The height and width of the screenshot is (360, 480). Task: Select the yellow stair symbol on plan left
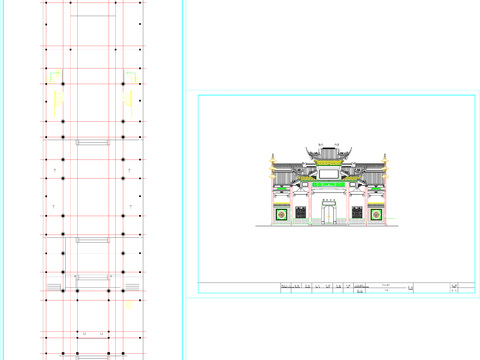click(x=59, y=103)
